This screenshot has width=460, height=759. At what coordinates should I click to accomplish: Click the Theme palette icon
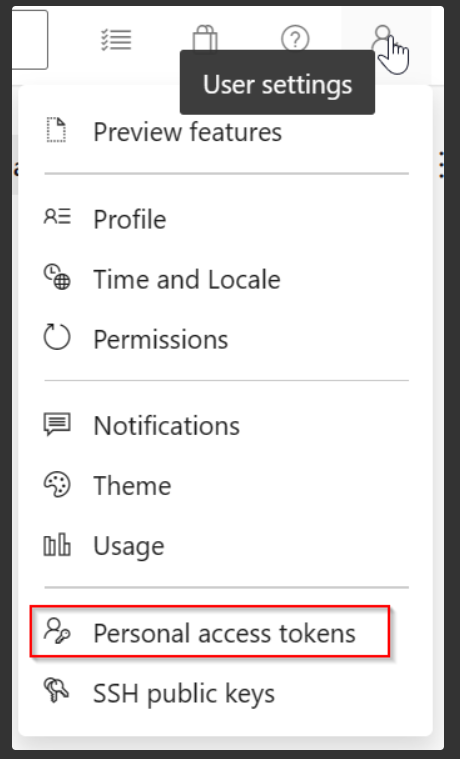pos(57,484)
